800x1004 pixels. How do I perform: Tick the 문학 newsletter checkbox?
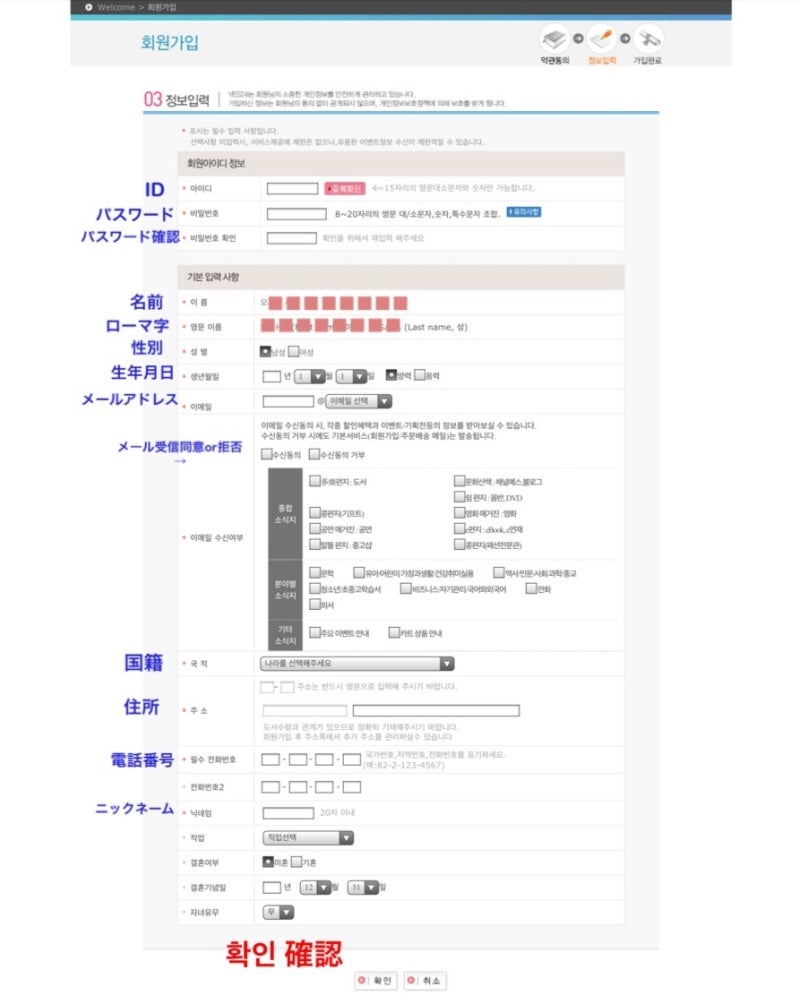(x=314, y=572)
